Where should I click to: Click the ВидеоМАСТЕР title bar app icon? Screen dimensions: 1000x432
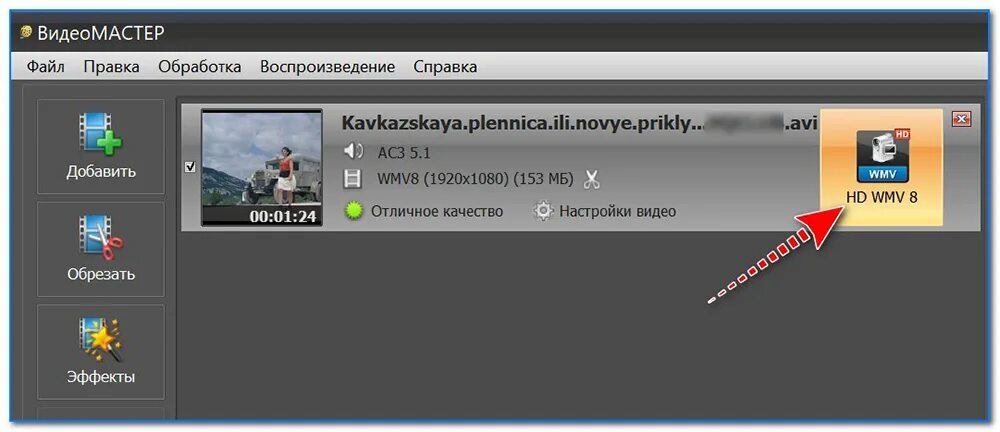point(26,31)
